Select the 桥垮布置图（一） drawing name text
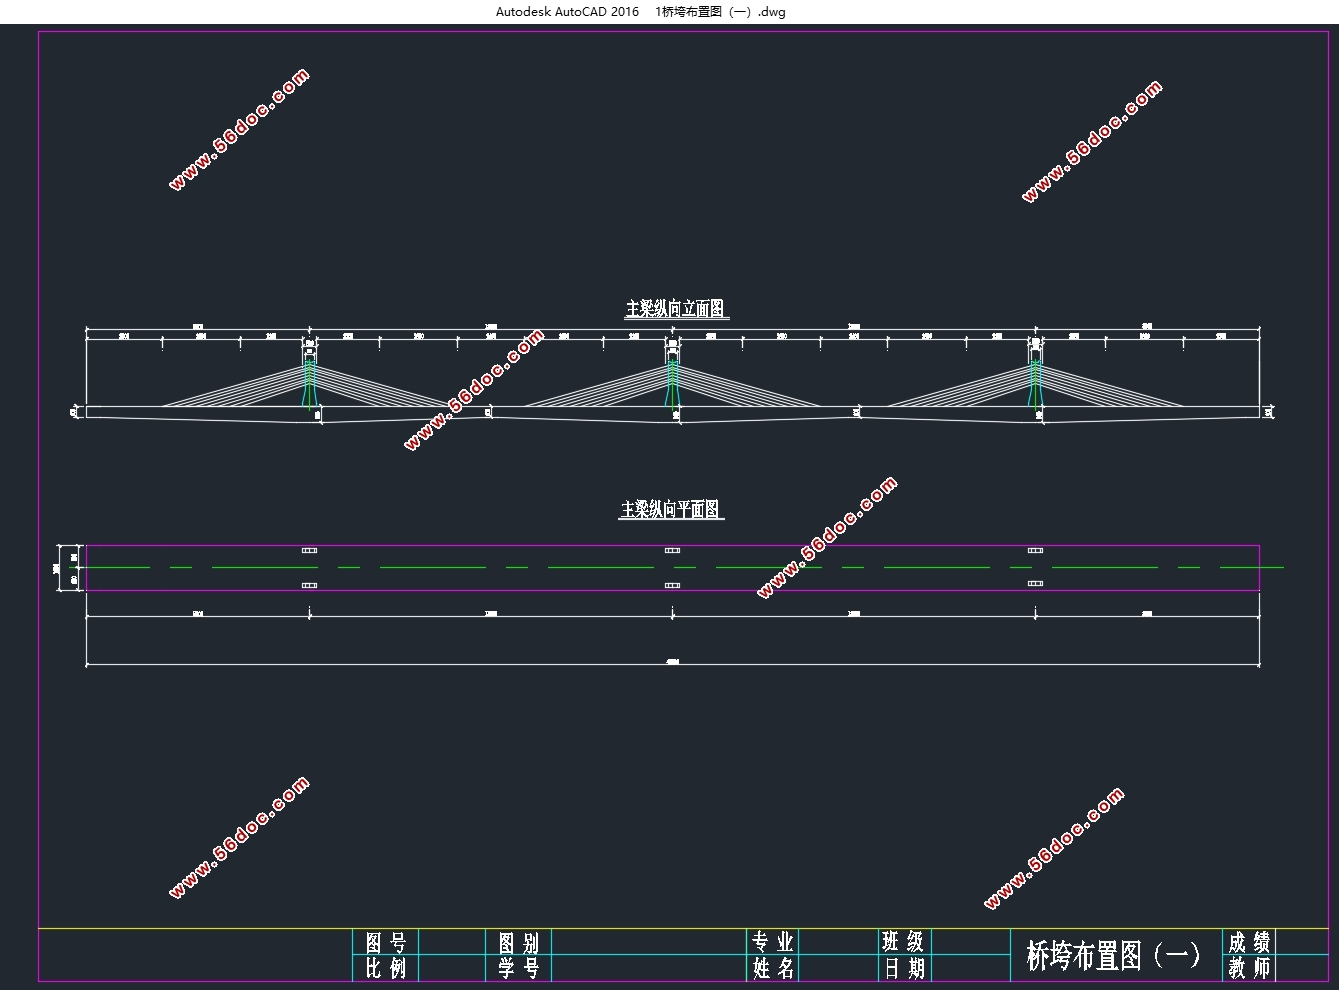The image size is (1339, 990). pyautogui.click(x=1113, y=955)
